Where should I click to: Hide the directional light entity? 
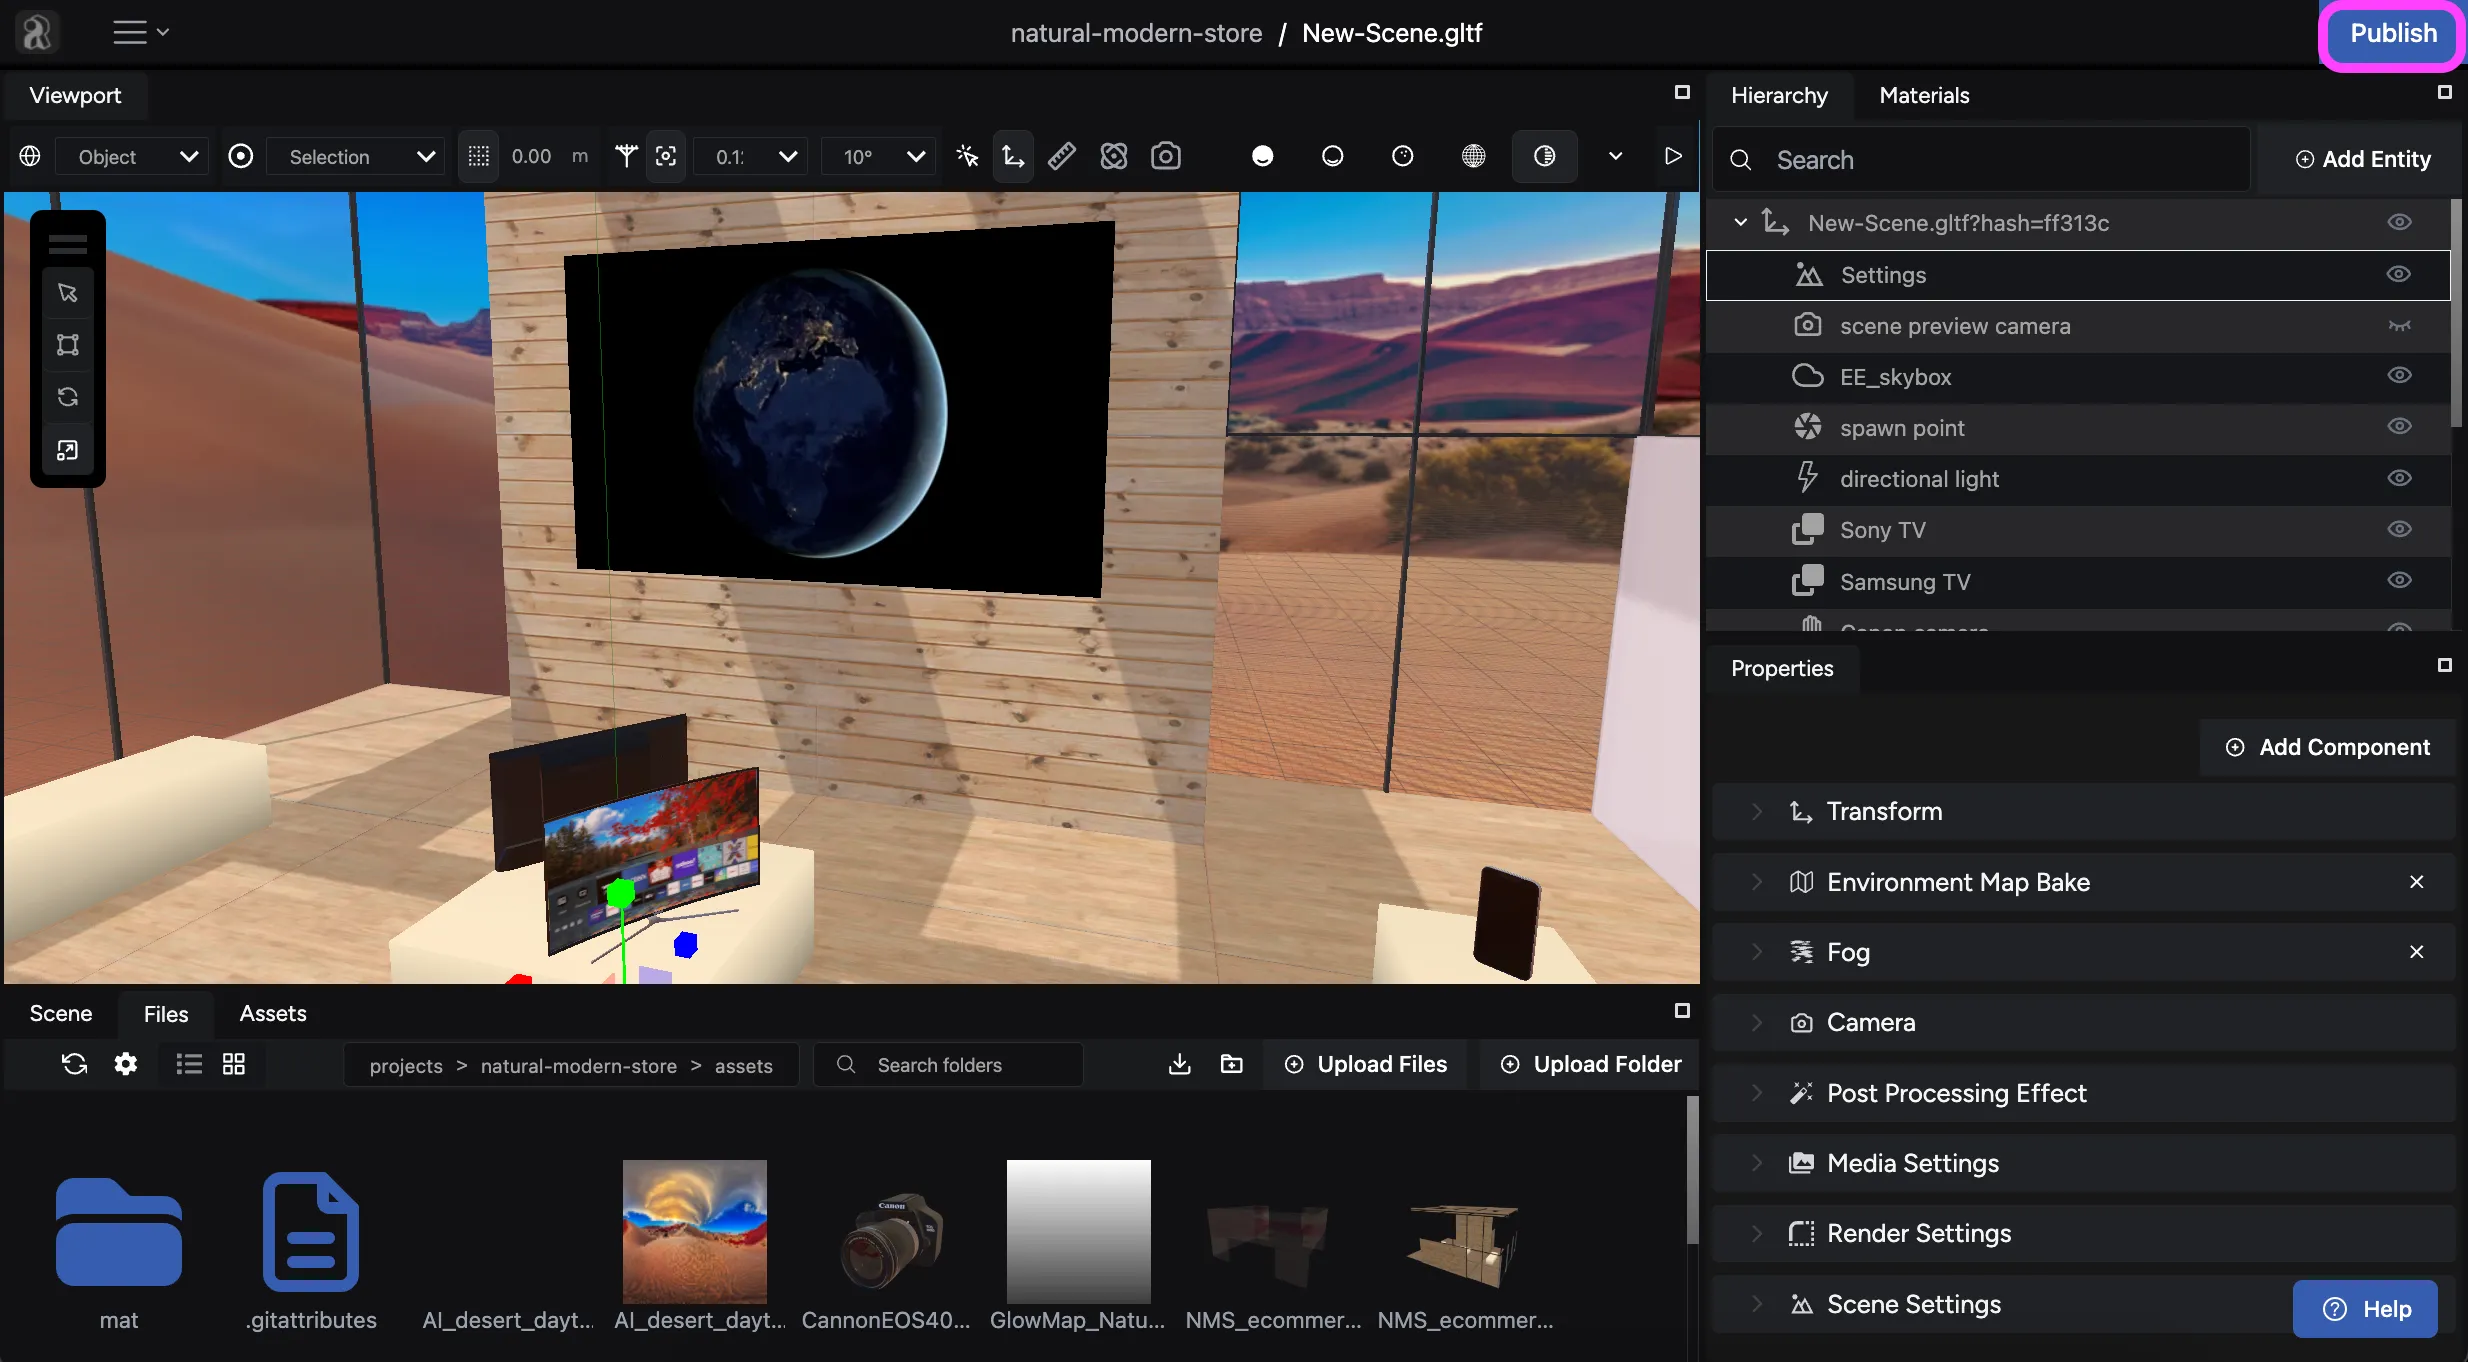(2401, 478)
